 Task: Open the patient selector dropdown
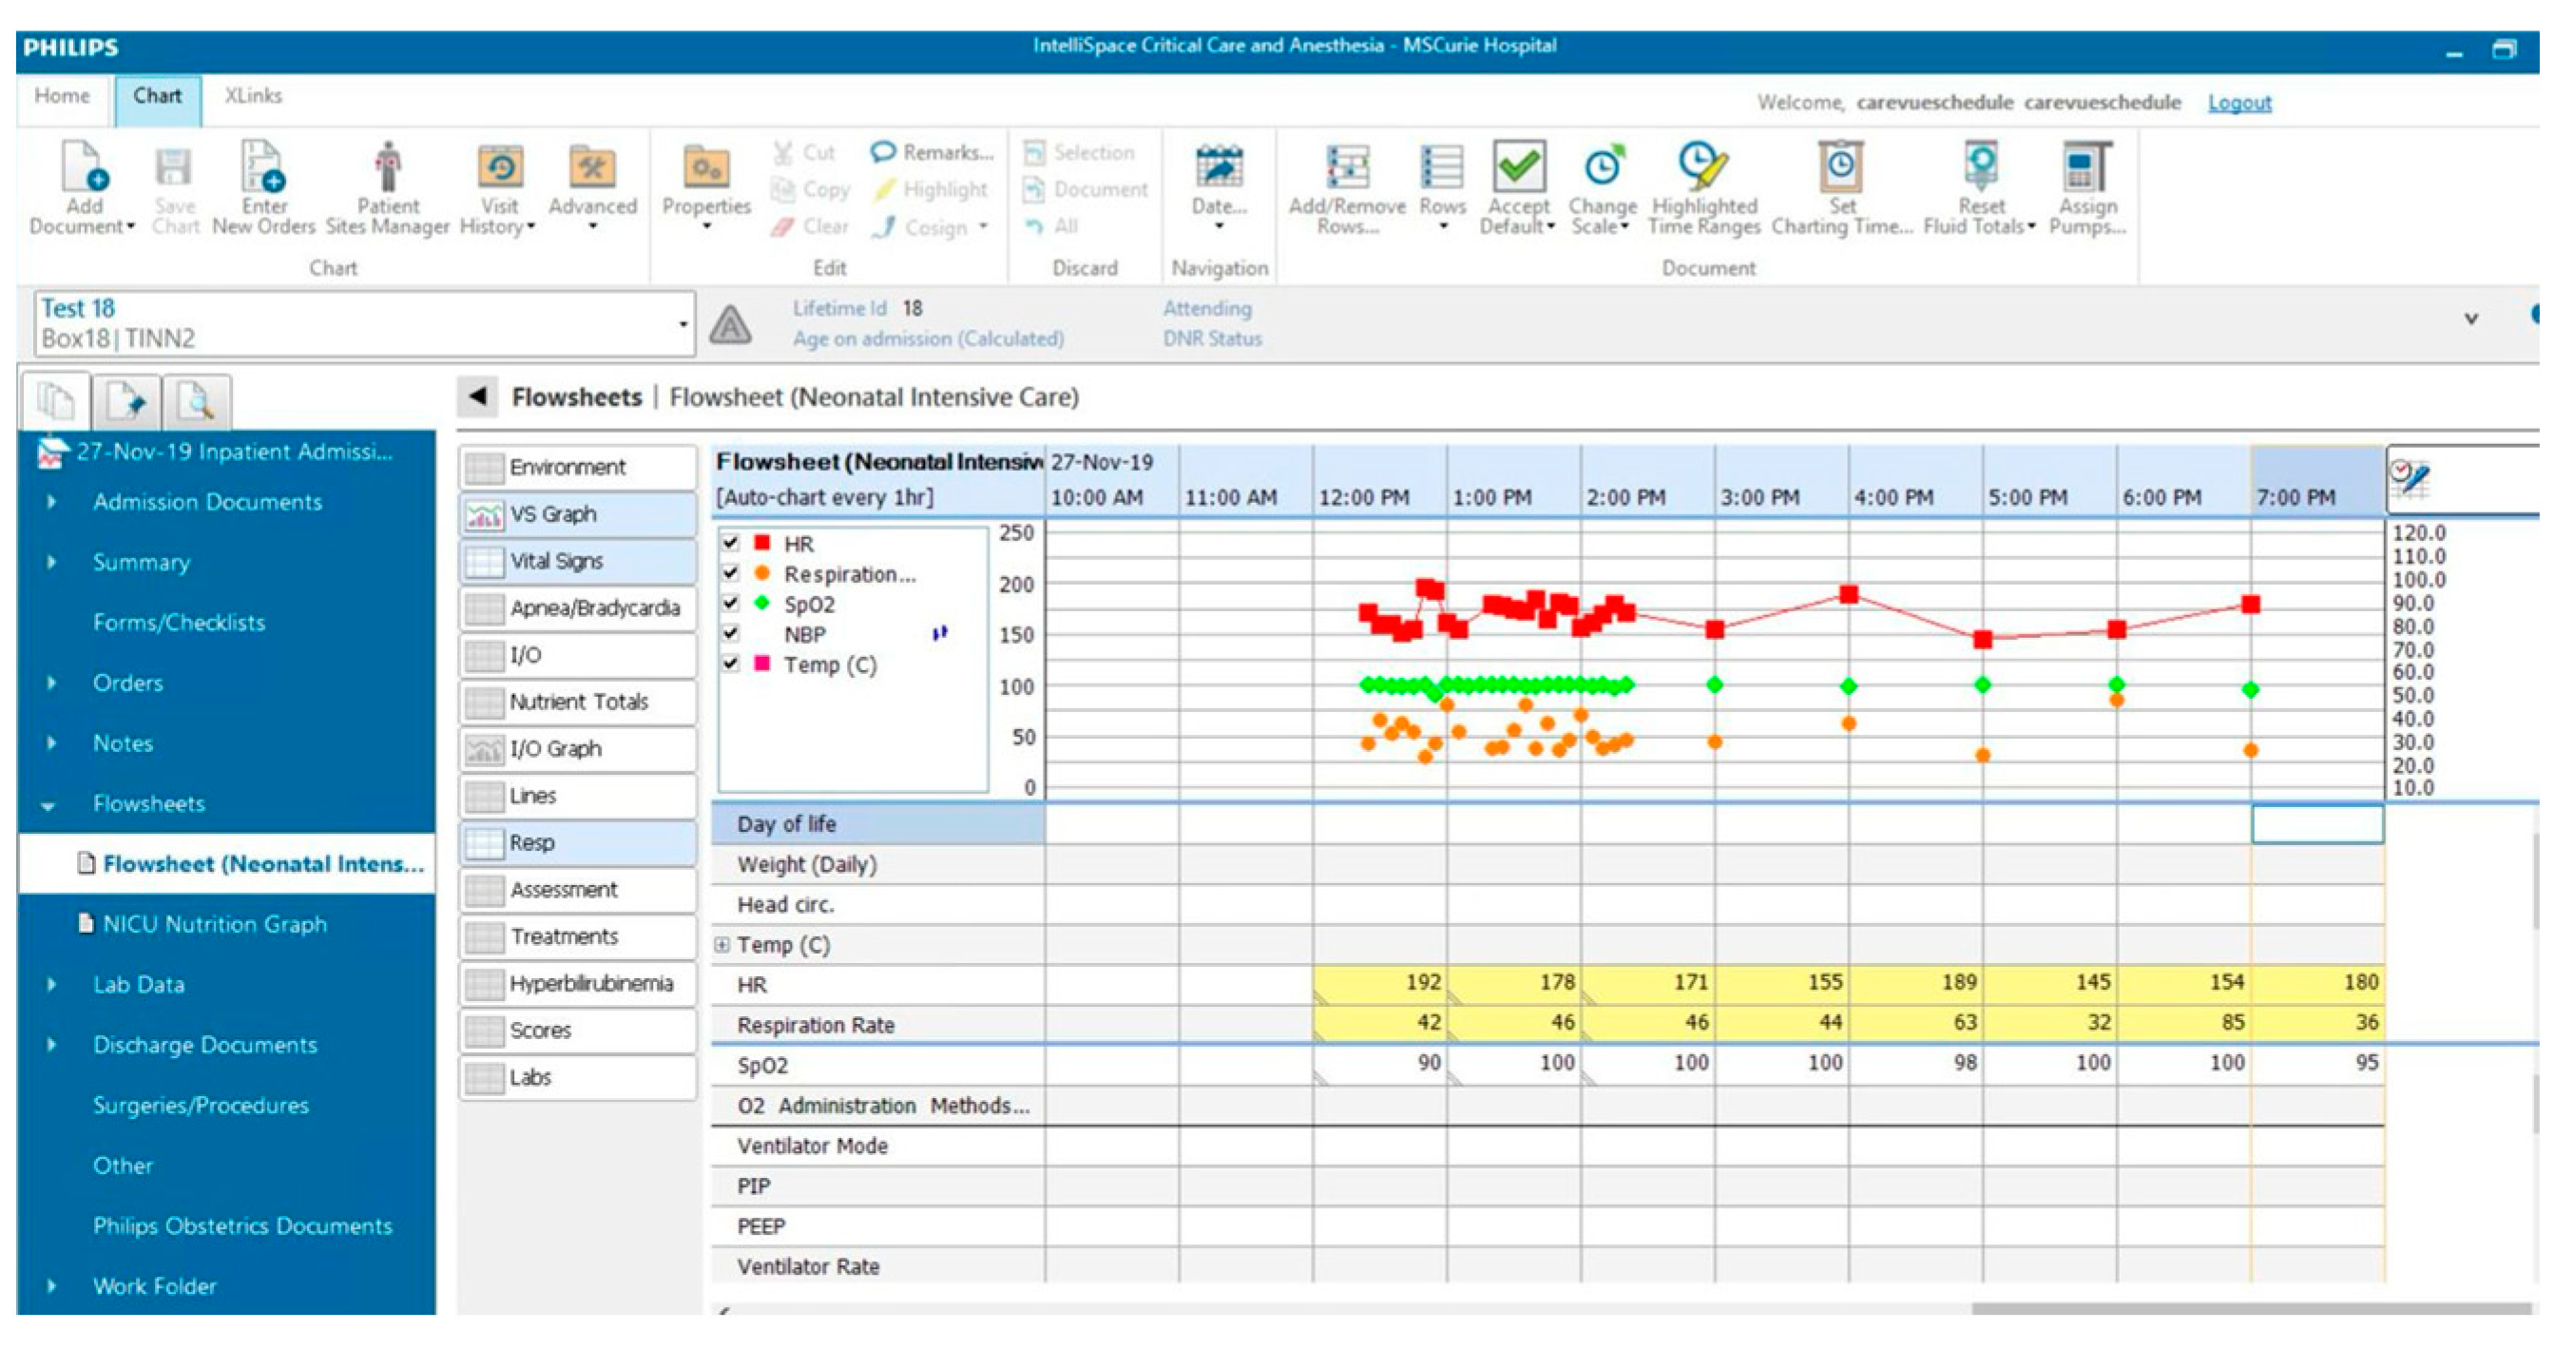(x=683, y=324)
